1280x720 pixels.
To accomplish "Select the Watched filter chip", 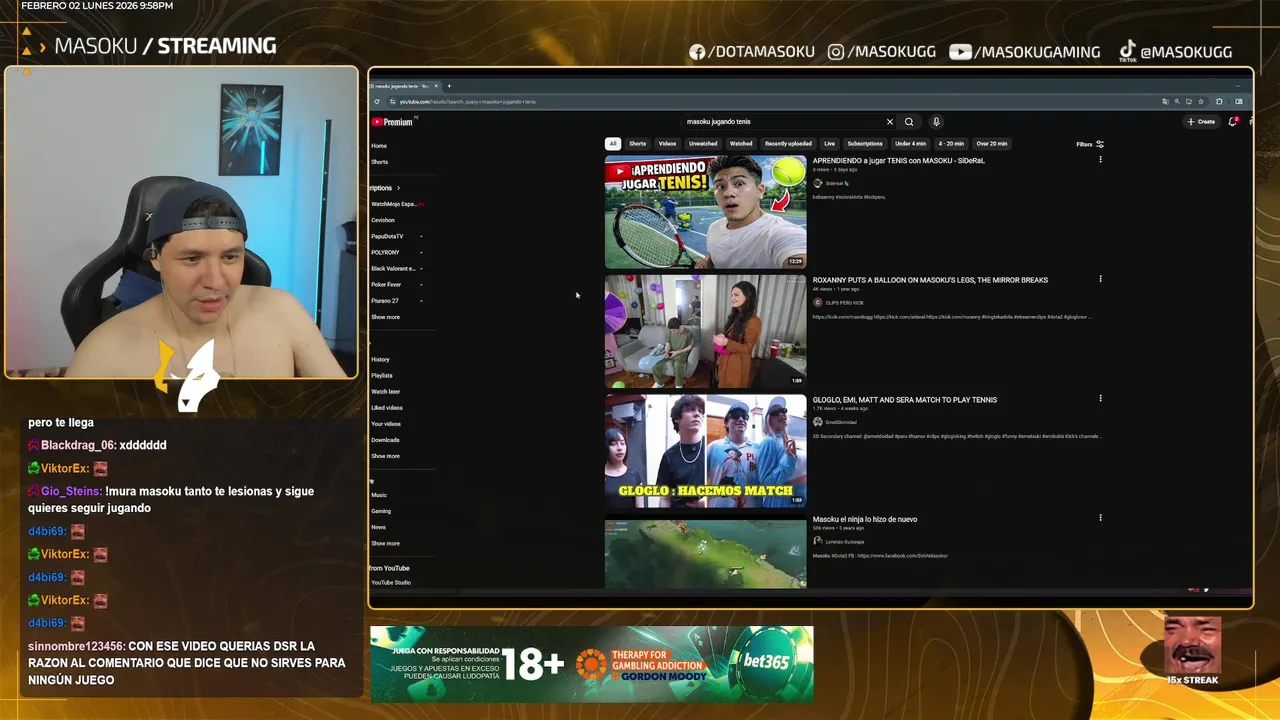I will click(x=741, y=144).
